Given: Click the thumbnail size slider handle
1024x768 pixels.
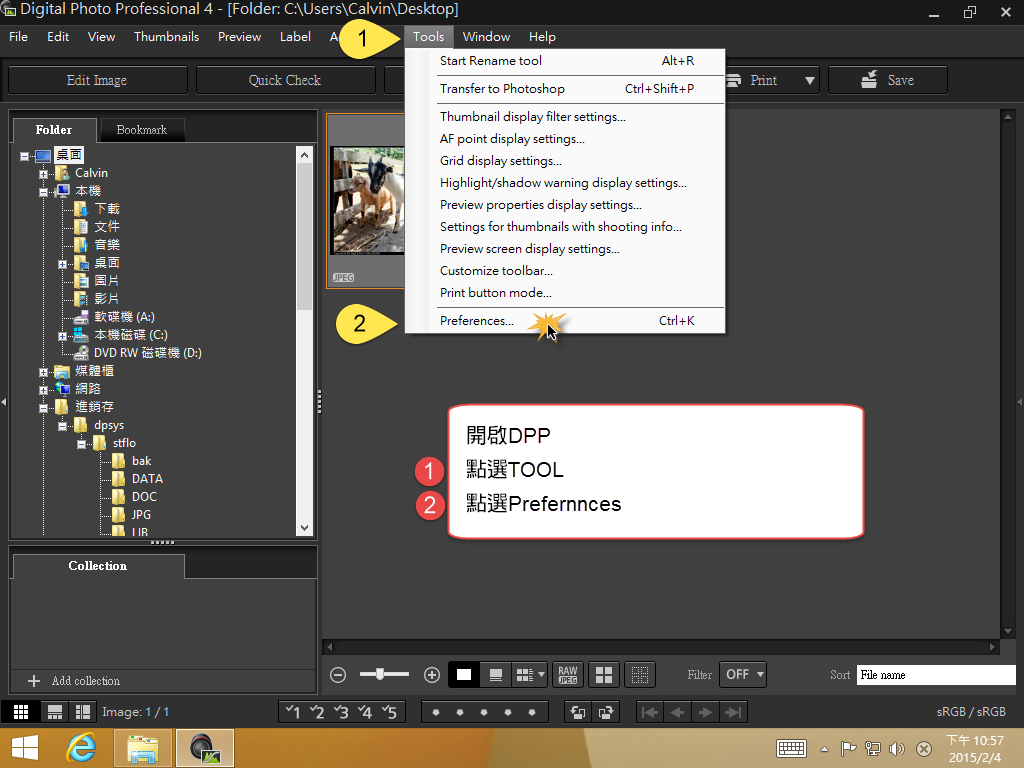Looking at the screenshot, I should (381, 674).
